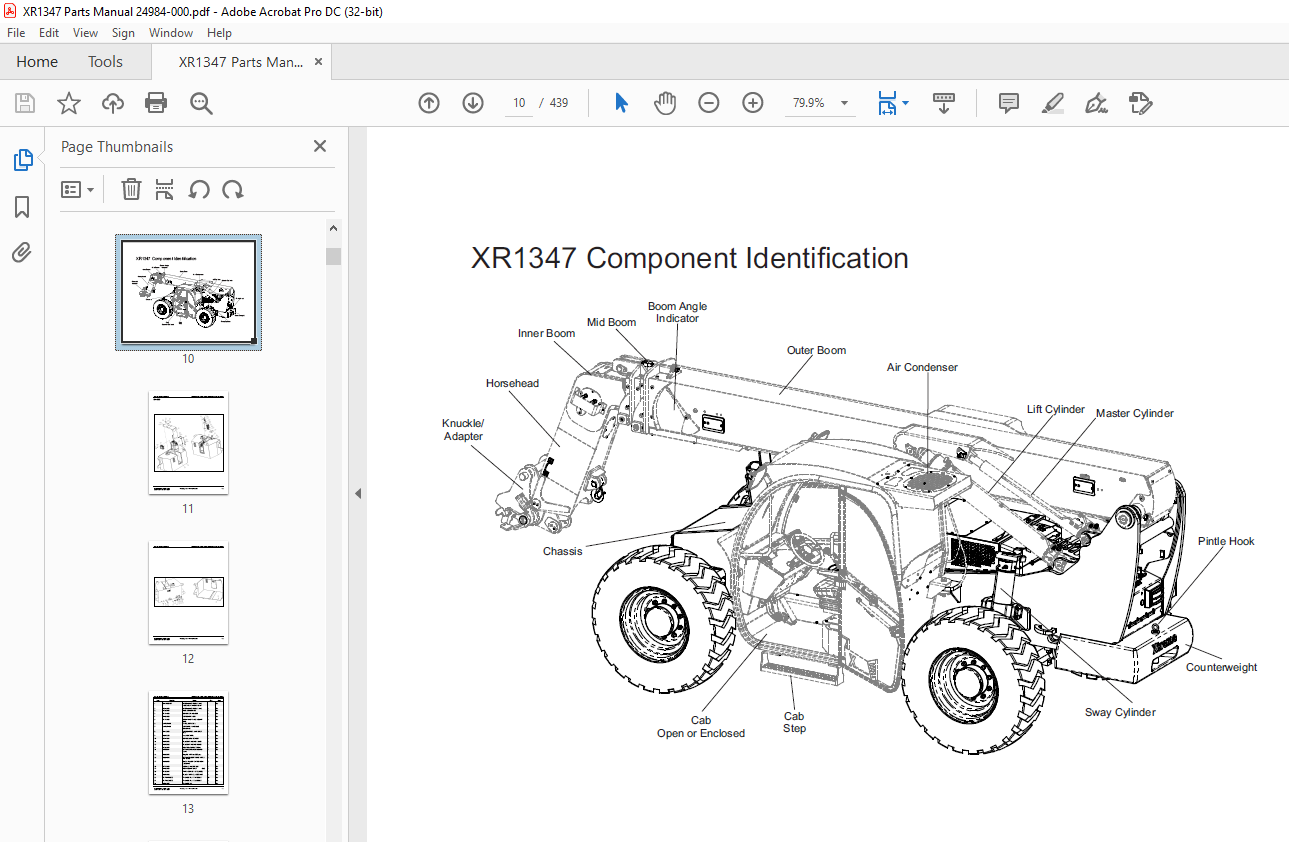Open fit page options dropdown arrow
Image resolution: width=1289 pixels, height=842 pixels.
click(x=906, y=102)
